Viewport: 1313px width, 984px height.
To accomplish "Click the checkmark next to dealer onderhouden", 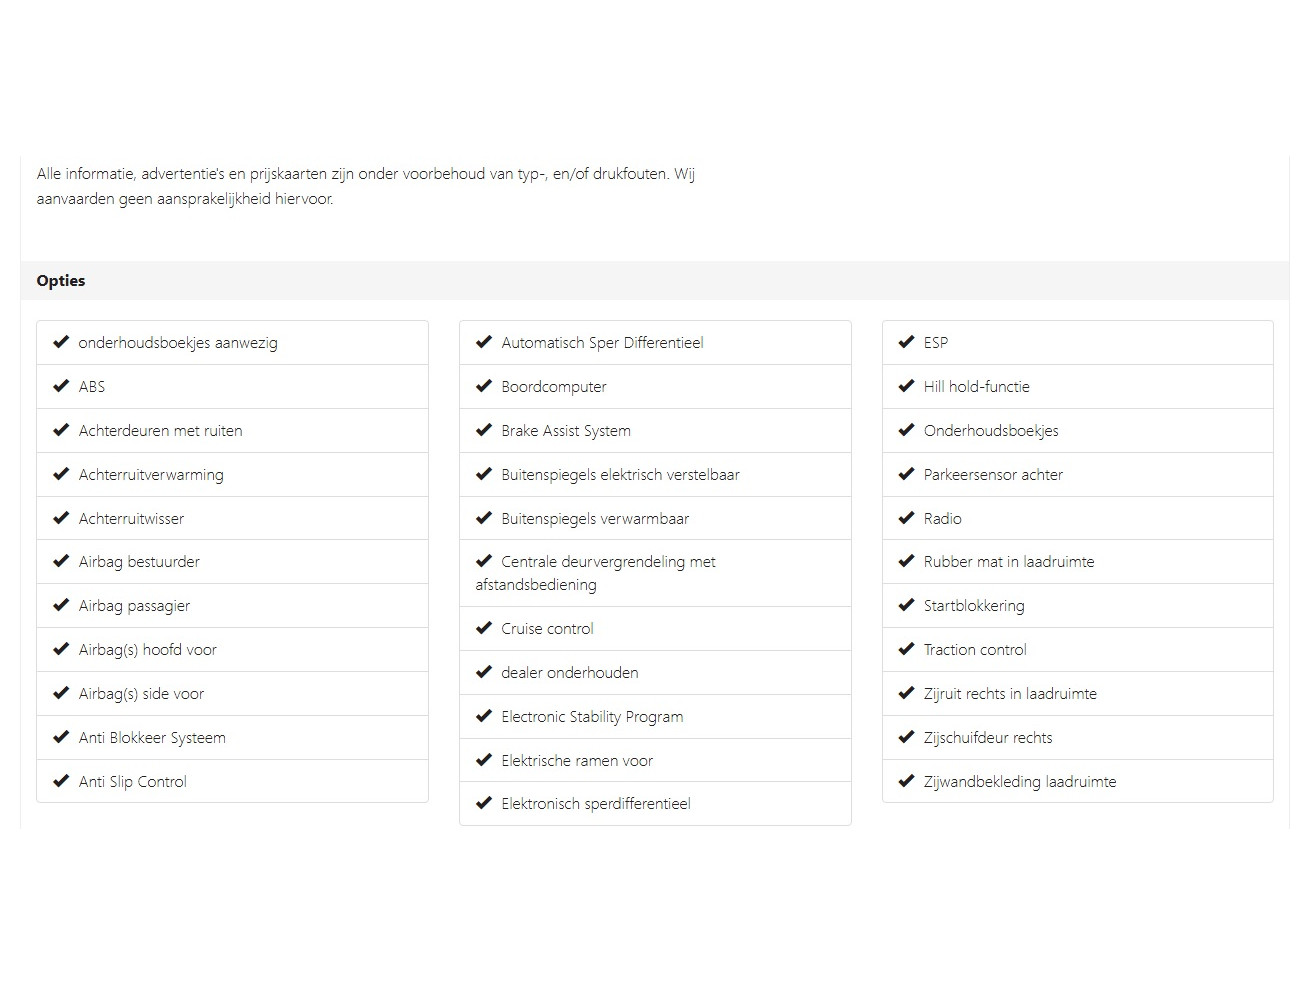I will pyautogui.click(x=484, y=672).
